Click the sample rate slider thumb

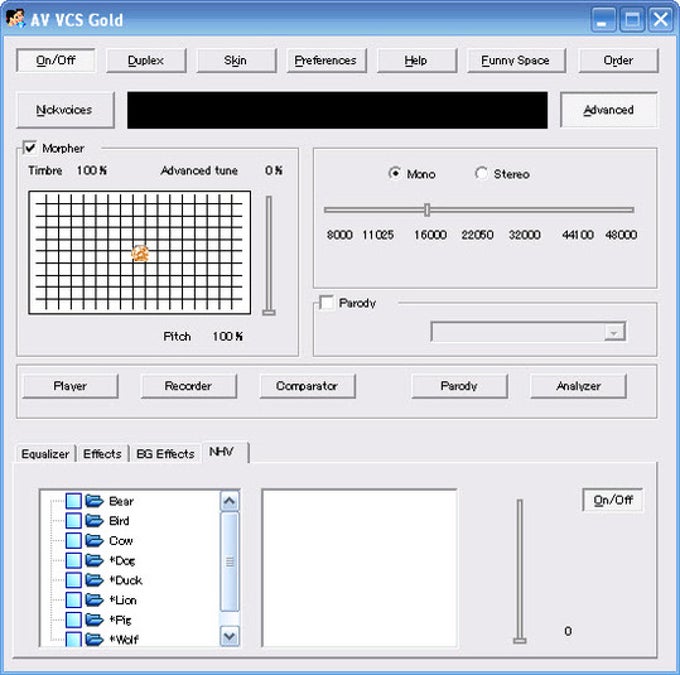(x=427, y=210)
